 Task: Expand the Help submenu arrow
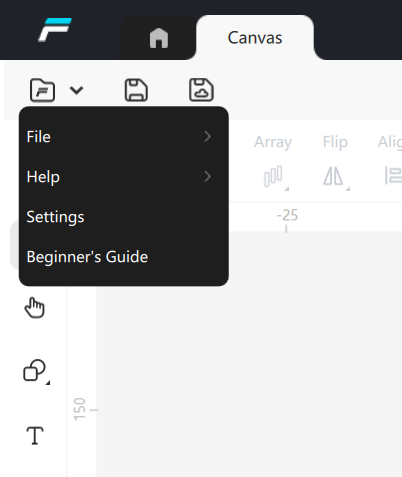pyautogui.click(x=207, y=177)
